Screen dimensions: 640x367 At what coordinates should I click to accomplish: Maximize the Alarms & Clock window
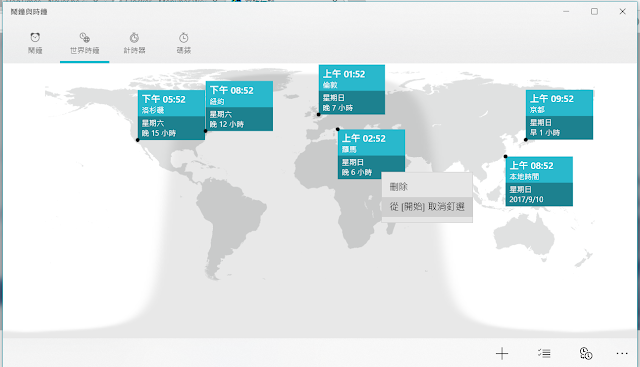click(x=594, y=11)
